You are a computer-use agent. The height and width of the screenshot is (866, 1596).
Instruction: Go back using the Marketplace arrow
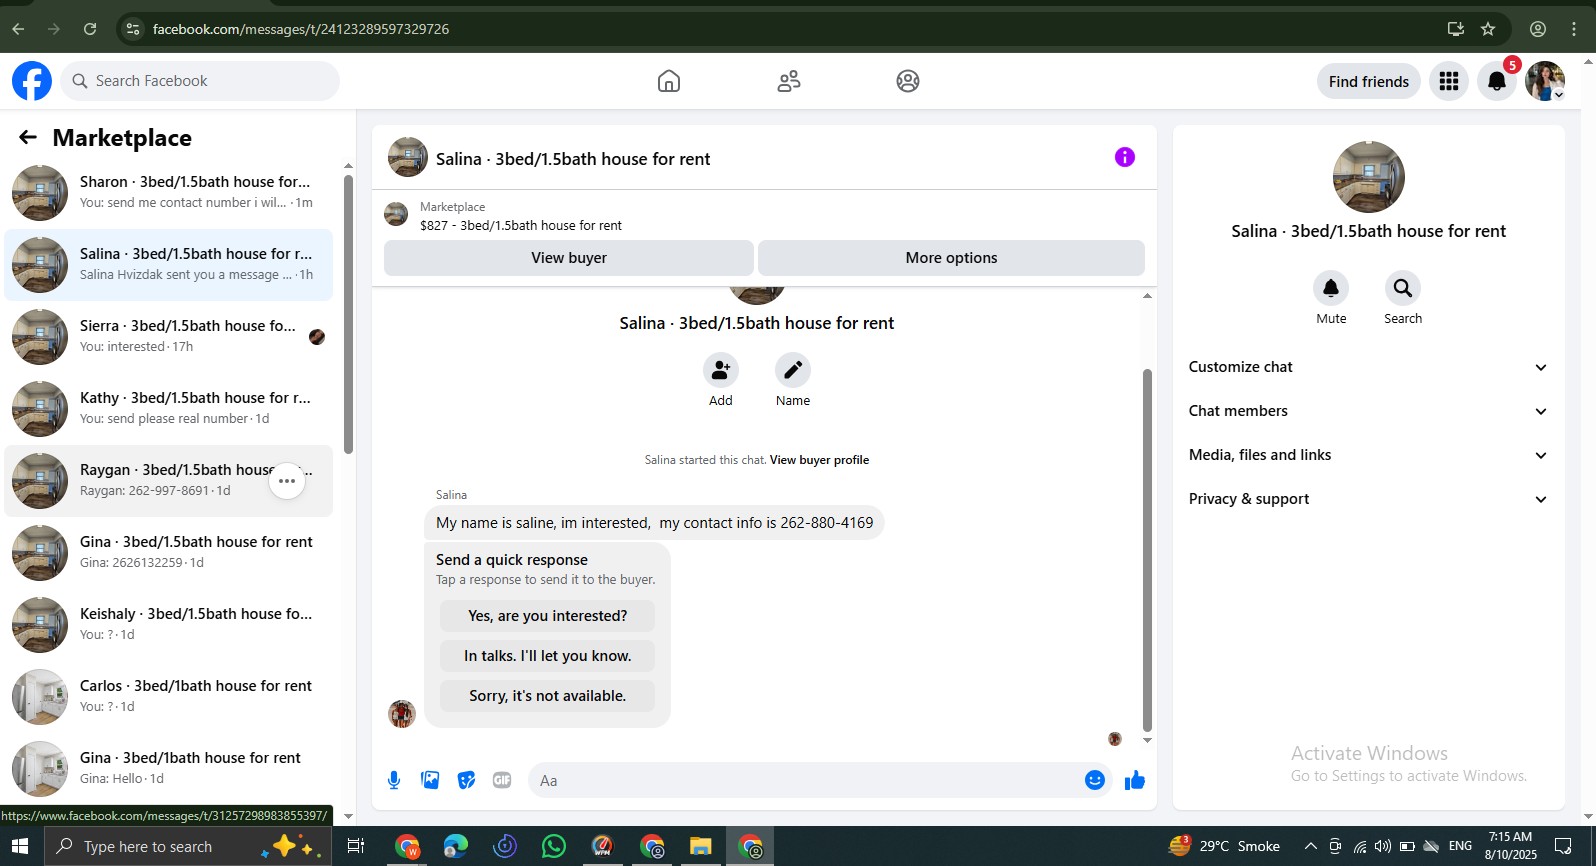28,137
